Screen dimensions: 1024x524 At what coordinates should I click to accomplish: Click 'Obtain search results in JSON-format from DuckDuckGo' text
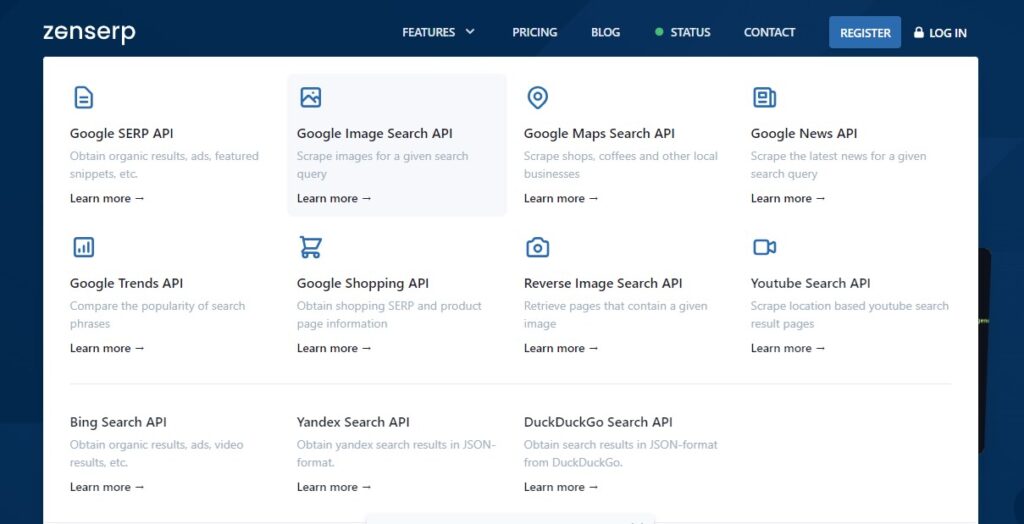pyautogui.click(x=620, y=453)
